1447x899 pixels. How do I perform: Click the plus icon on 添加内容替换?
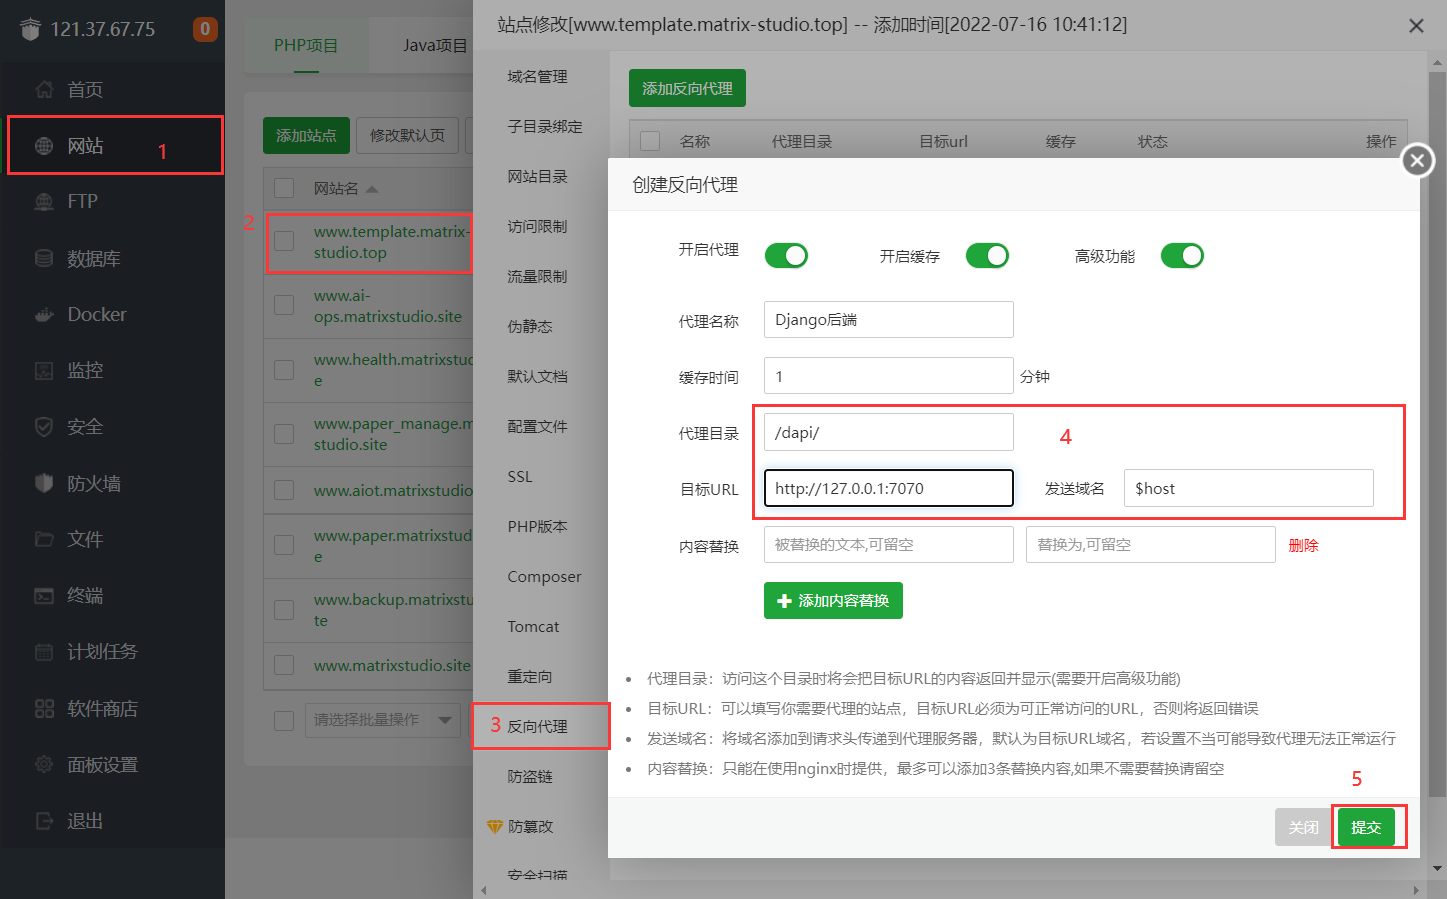[784, 601]
